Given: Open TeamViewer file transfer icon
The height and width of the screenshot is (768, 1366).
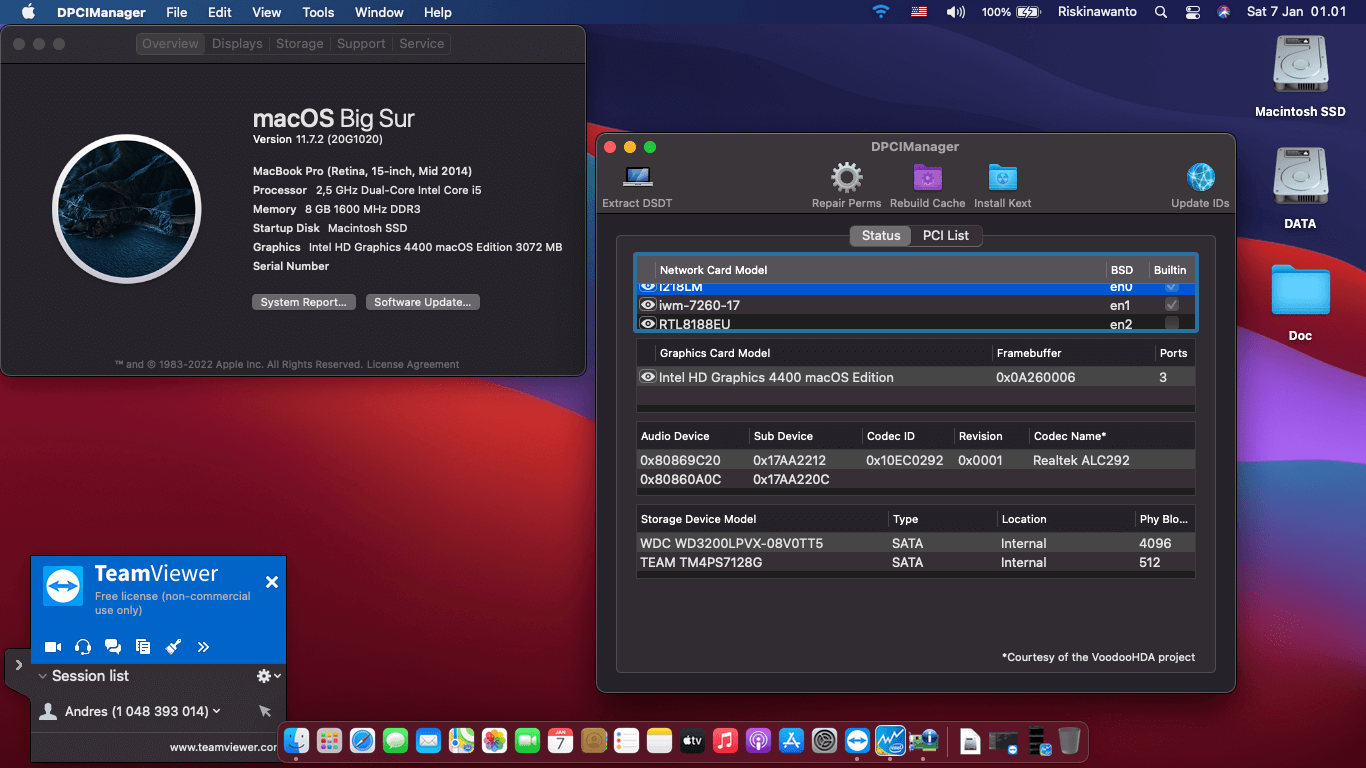Looking at the screenshot, I should [x=143, y=647].
